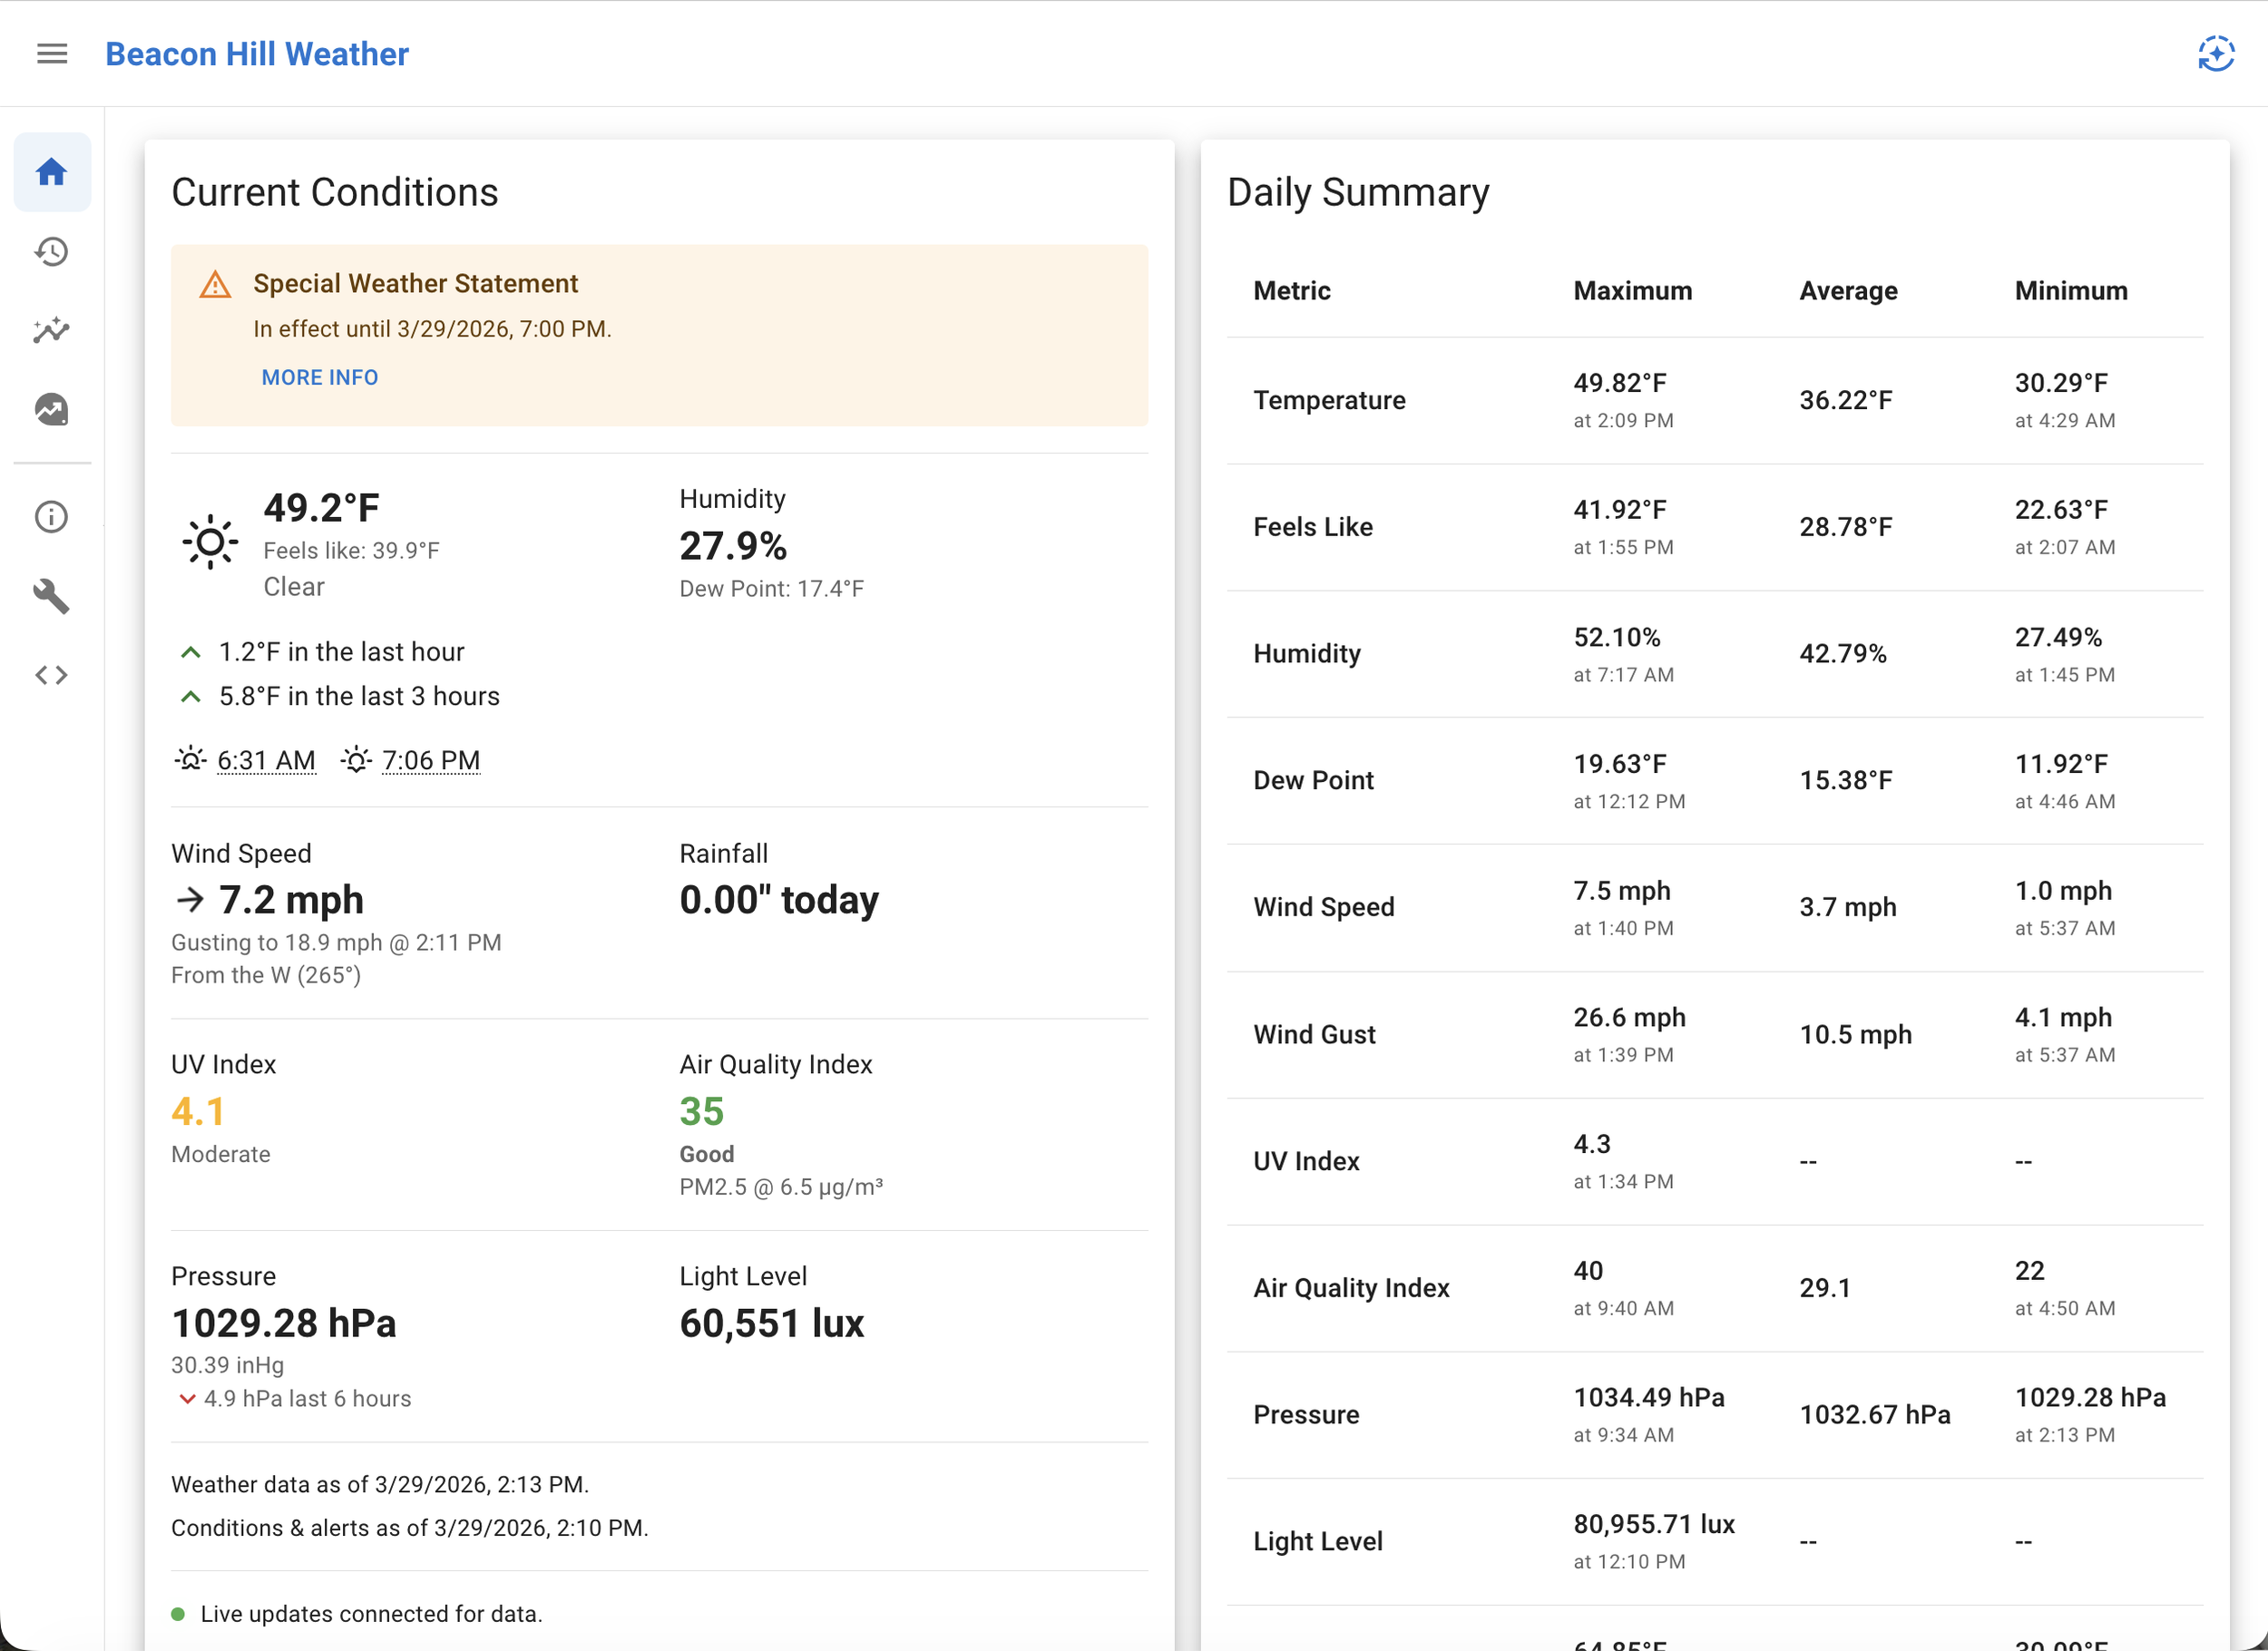Click the Beacon Hill Weather title
Viewport: 2268px width, 1651px height.
coord(256,54)
